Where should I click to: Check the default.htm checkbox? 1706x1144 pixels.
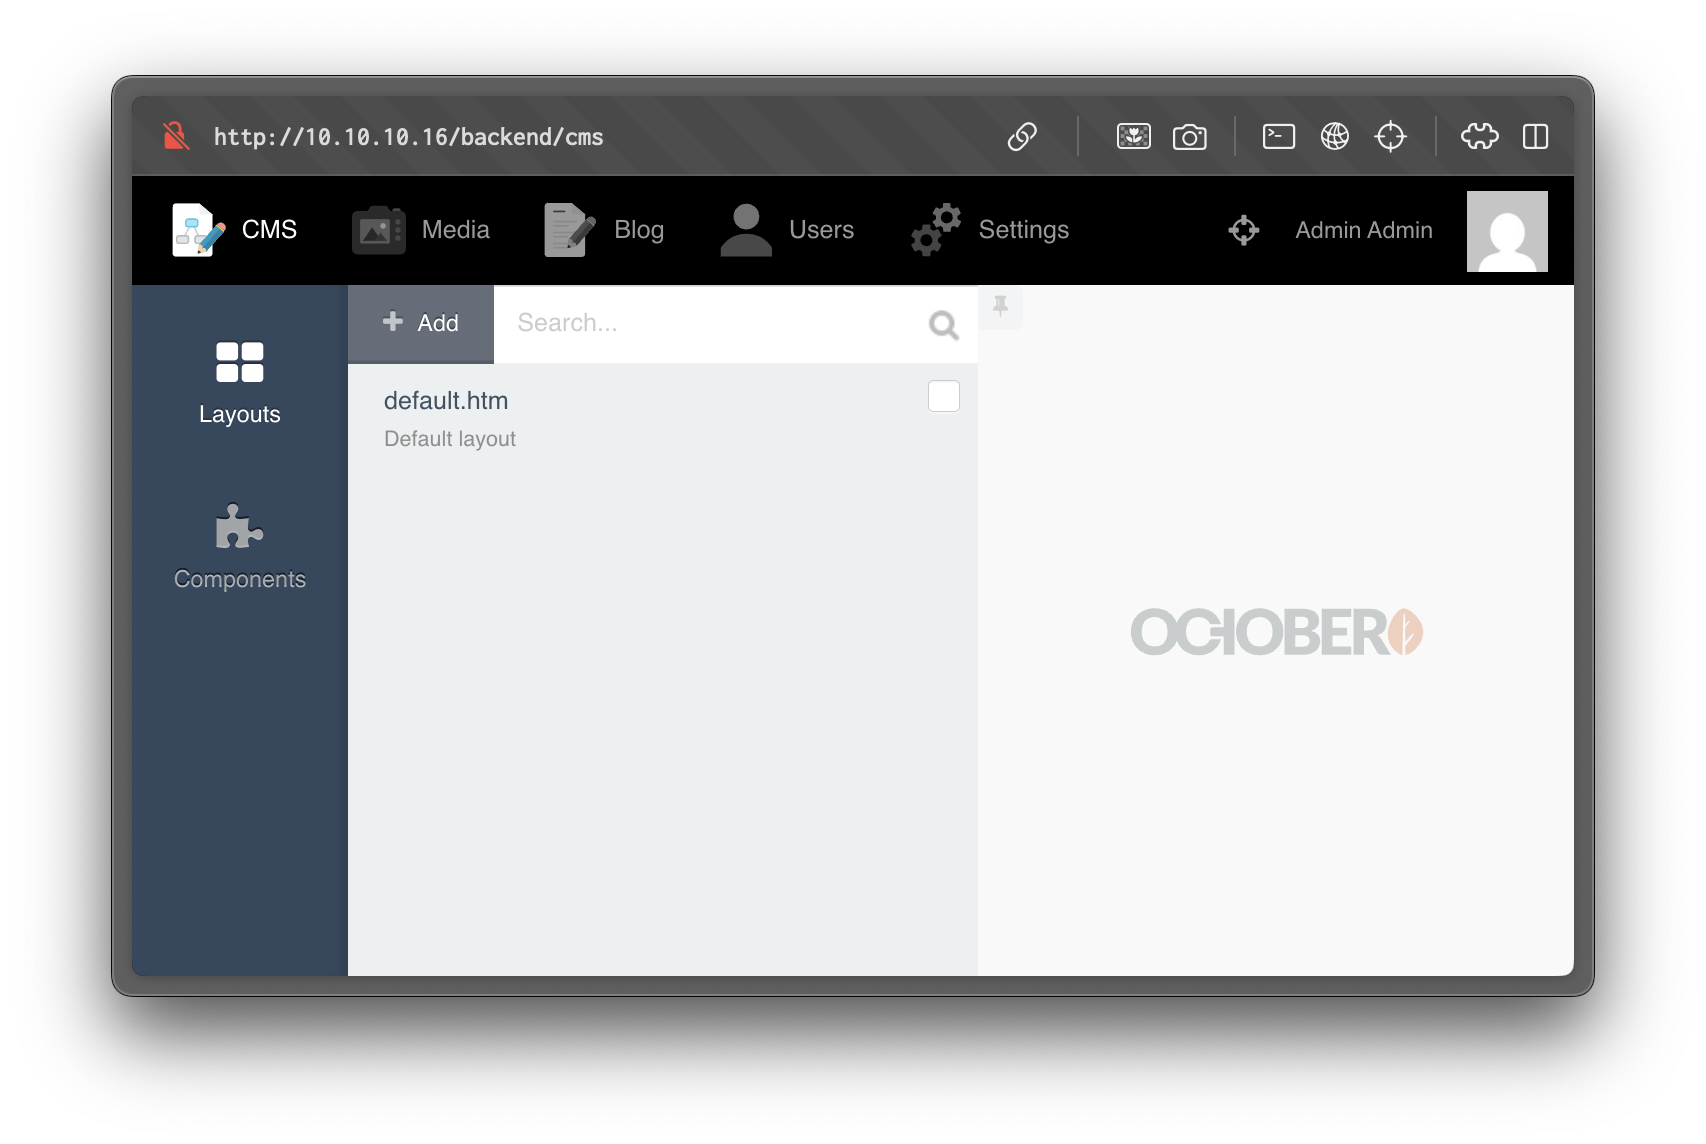(x=944, y=396)
